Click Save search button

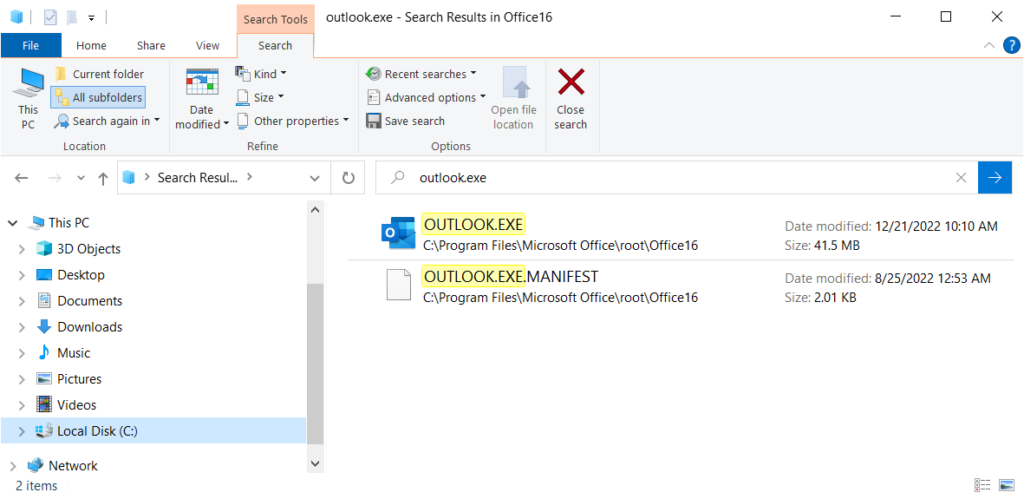pos(406,121)
